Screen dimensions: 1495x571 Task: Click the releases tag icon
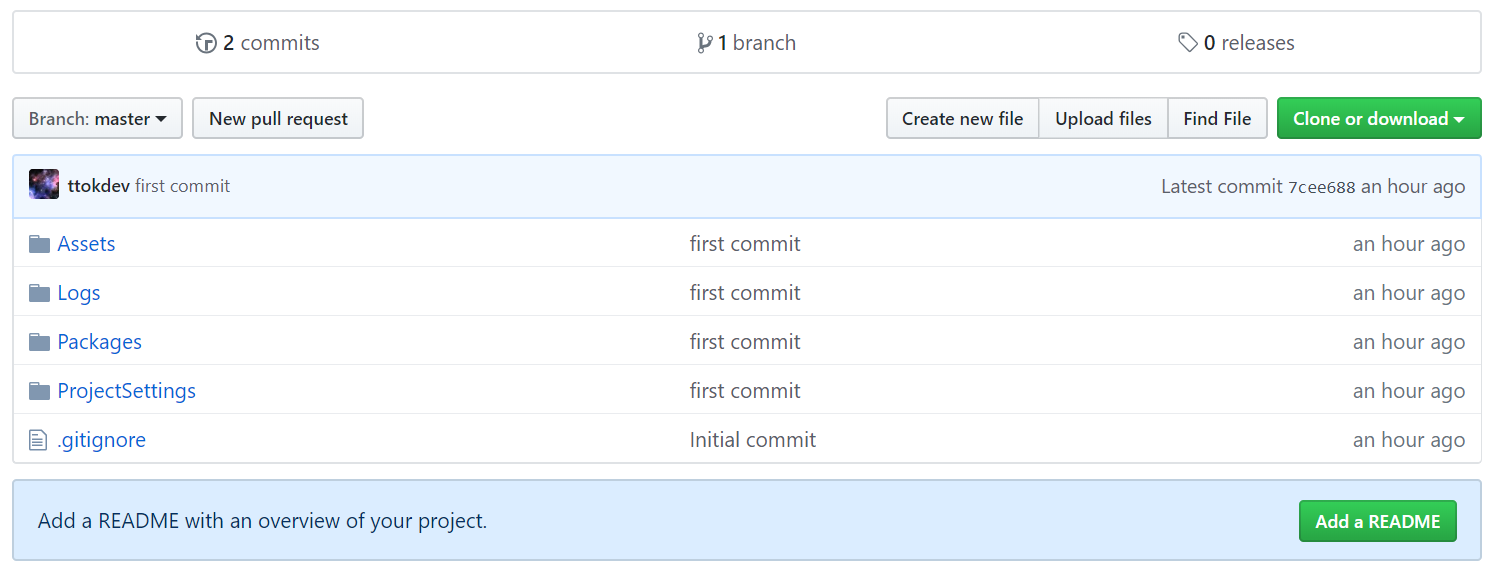click(x=1187, y=43)
